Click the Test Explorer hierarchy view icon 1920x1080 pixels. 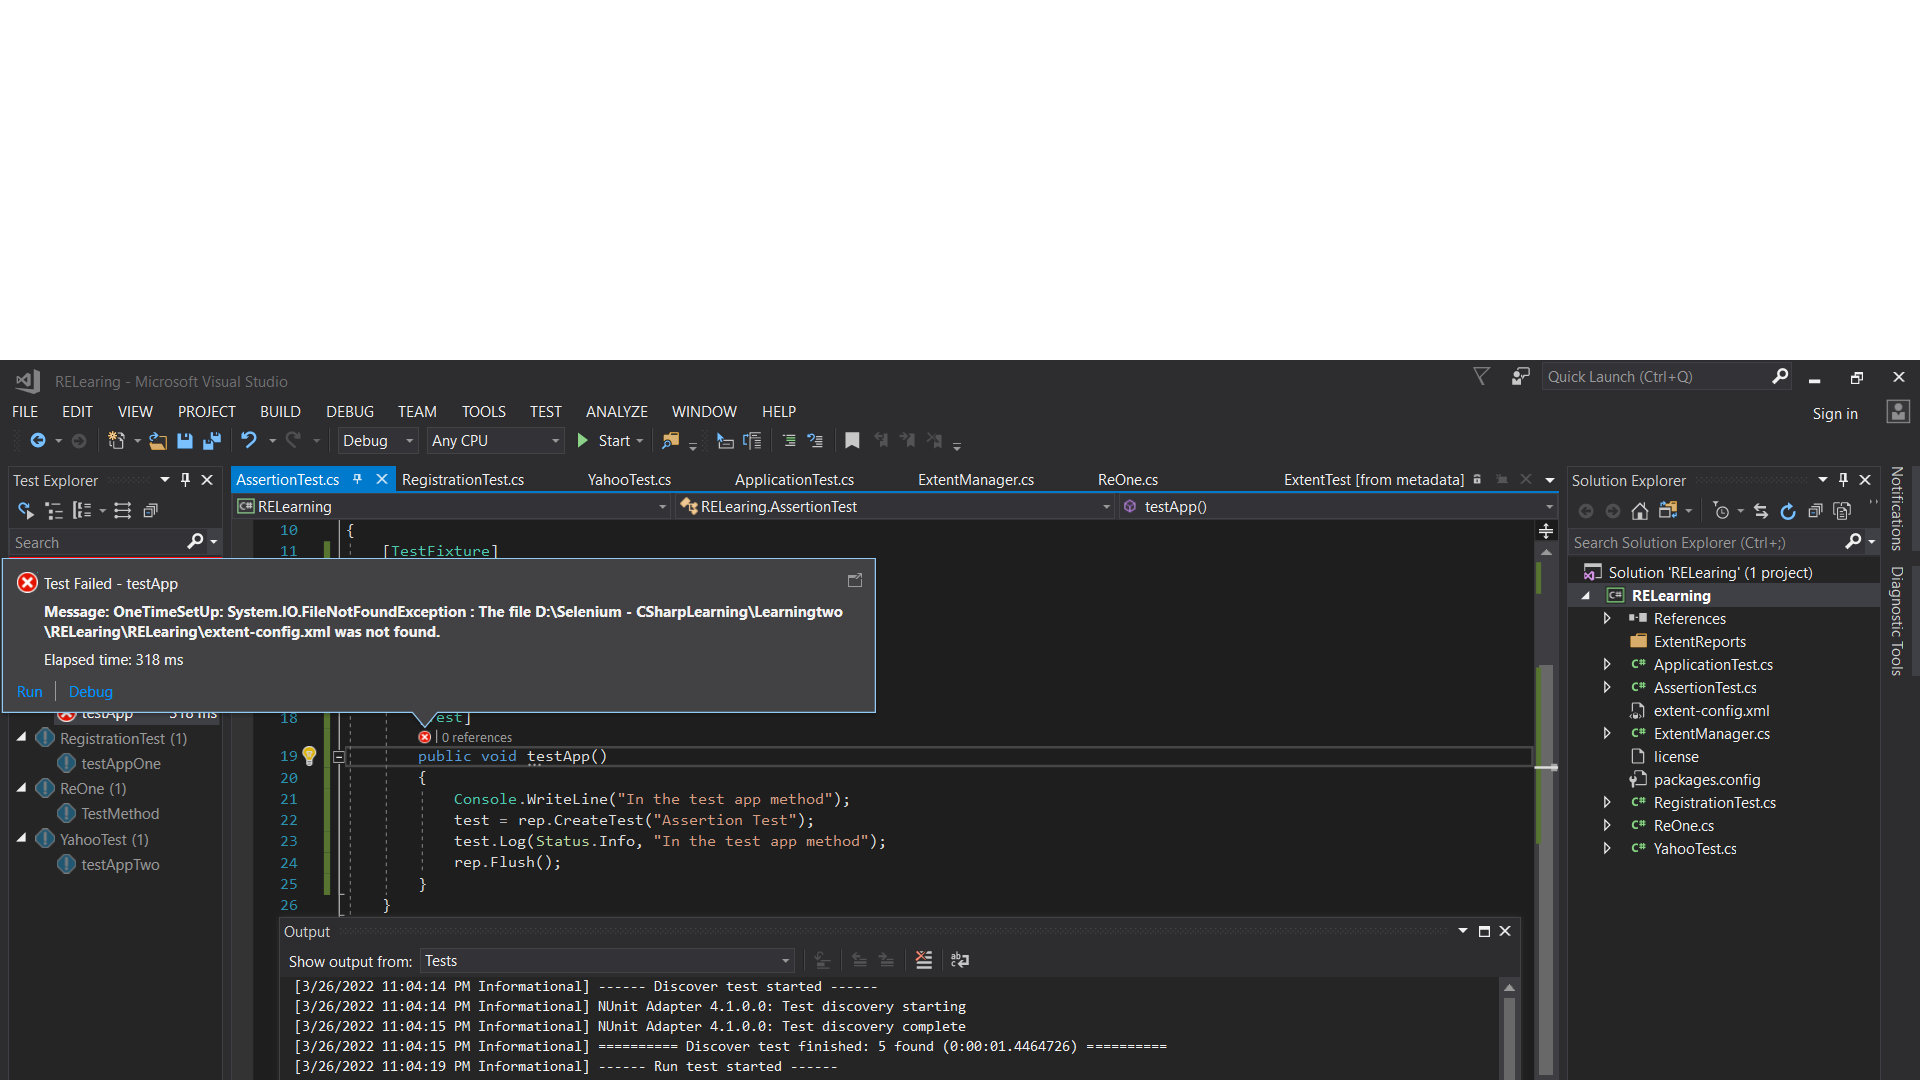tap(54, 511)
